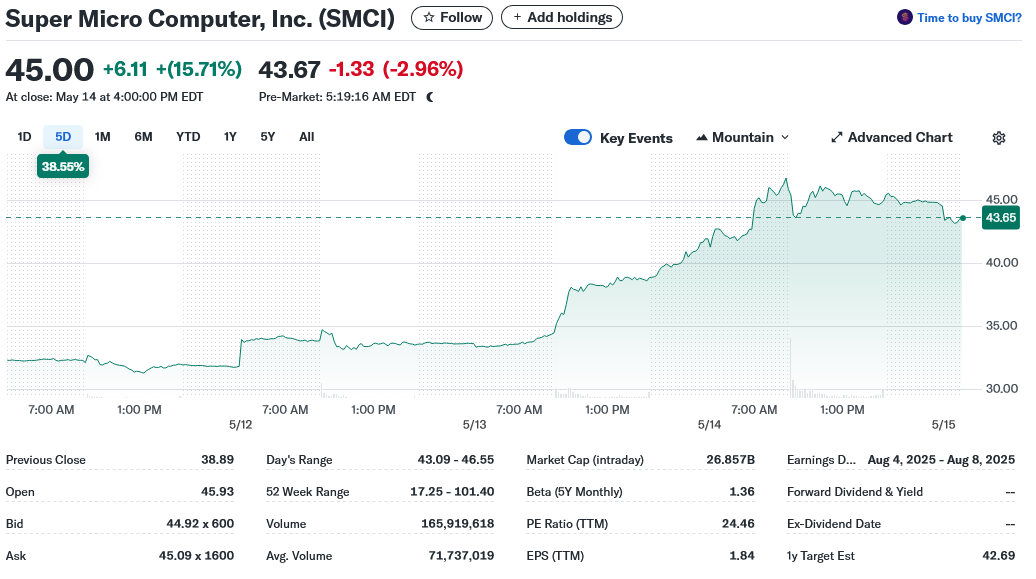Click the Advanced Chart expand arrows icon
This screenshot has width=1036, height=579.
click(x=837, y=137)
